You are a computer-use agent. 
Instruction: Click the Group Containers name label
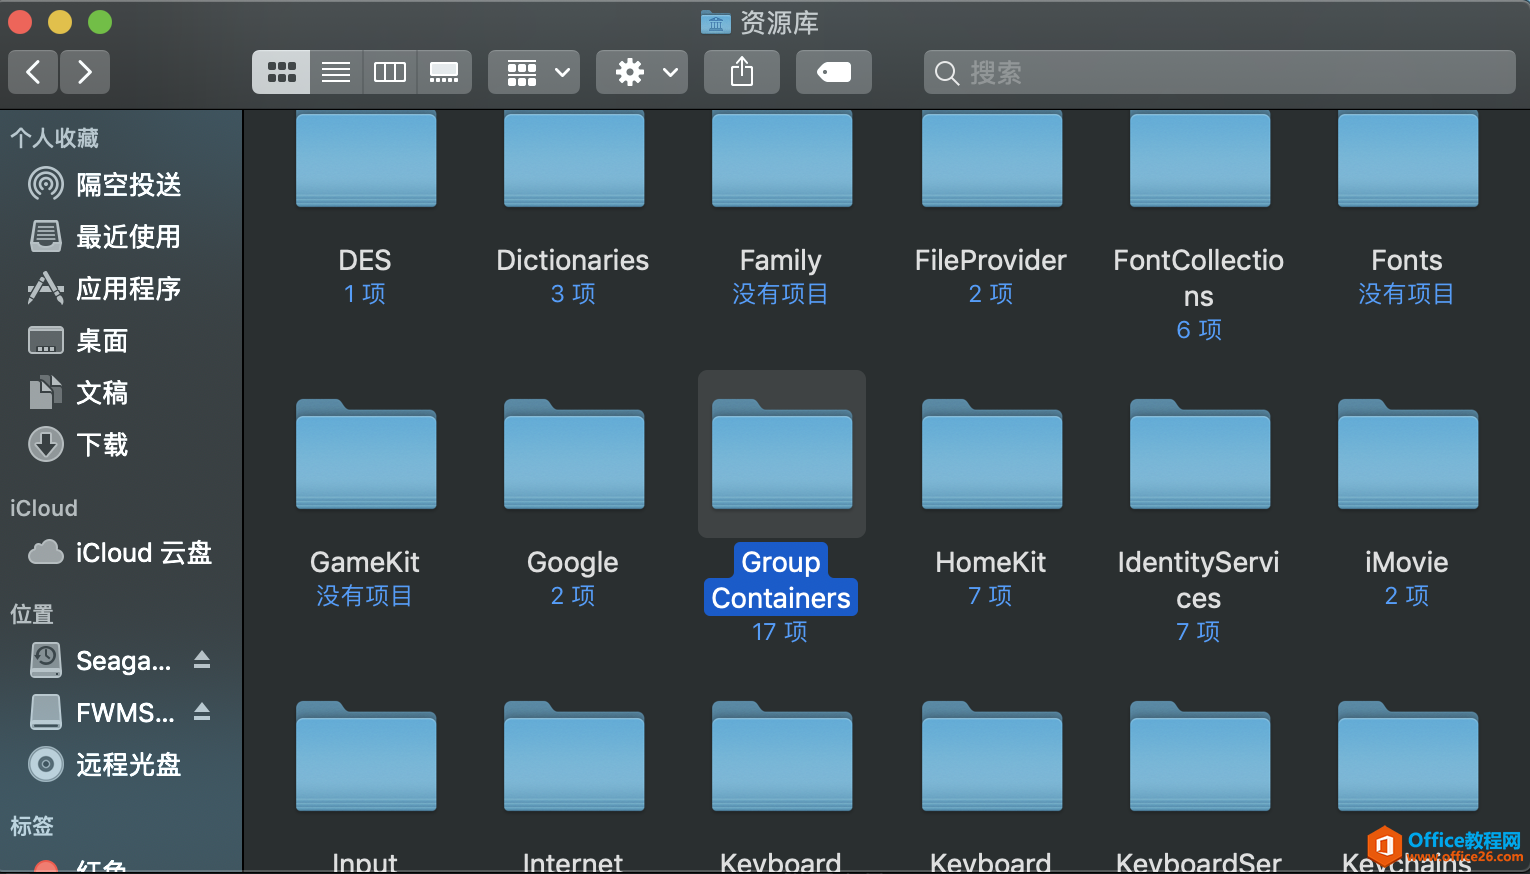[781, 580]
